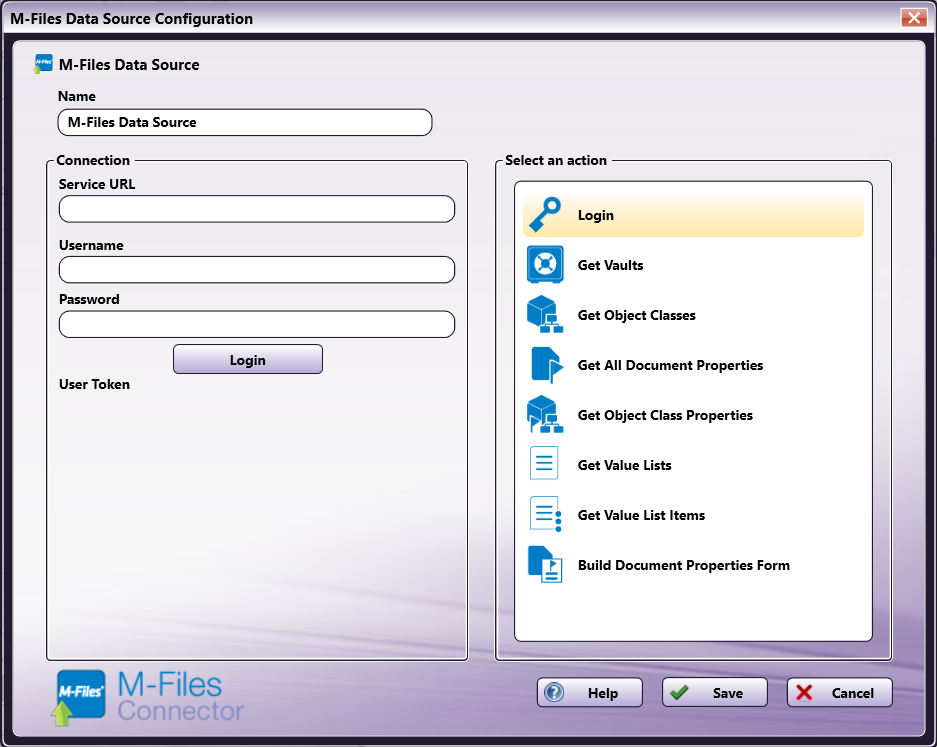Click the Get All Document Properties icon

546,365
